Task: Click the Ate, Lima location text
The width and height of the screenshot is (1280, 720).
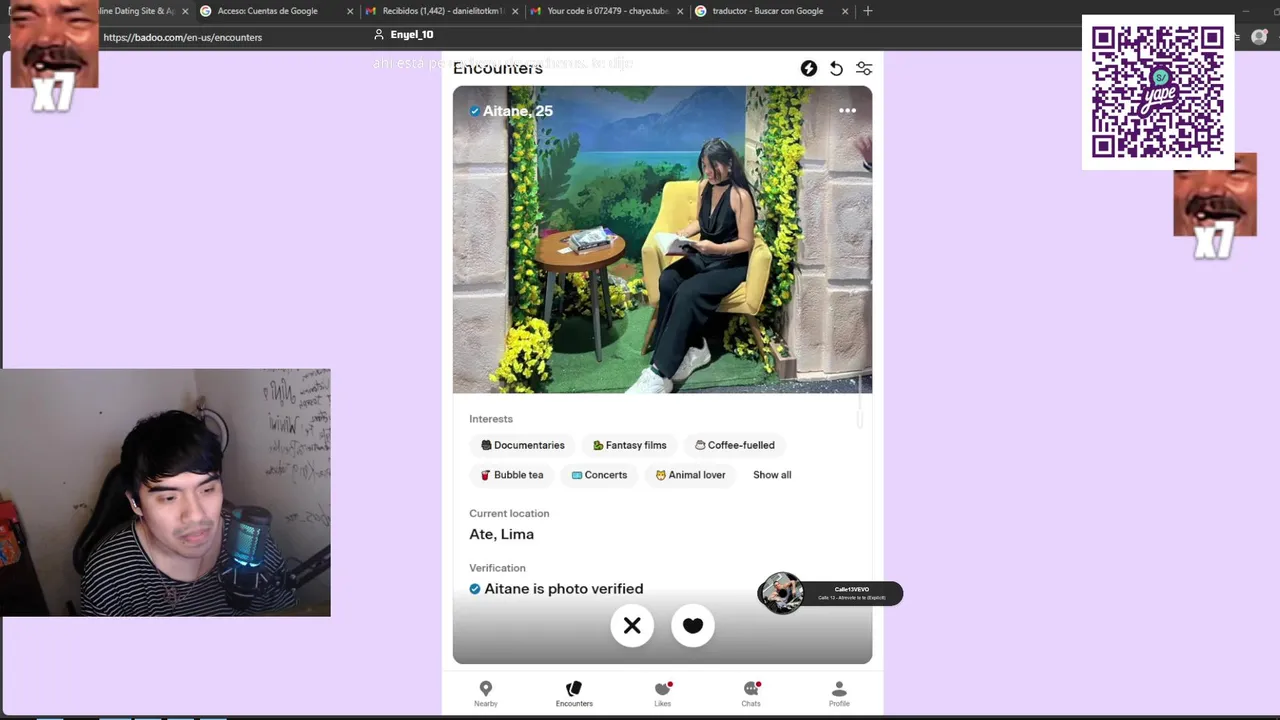Action: [501, 534]
